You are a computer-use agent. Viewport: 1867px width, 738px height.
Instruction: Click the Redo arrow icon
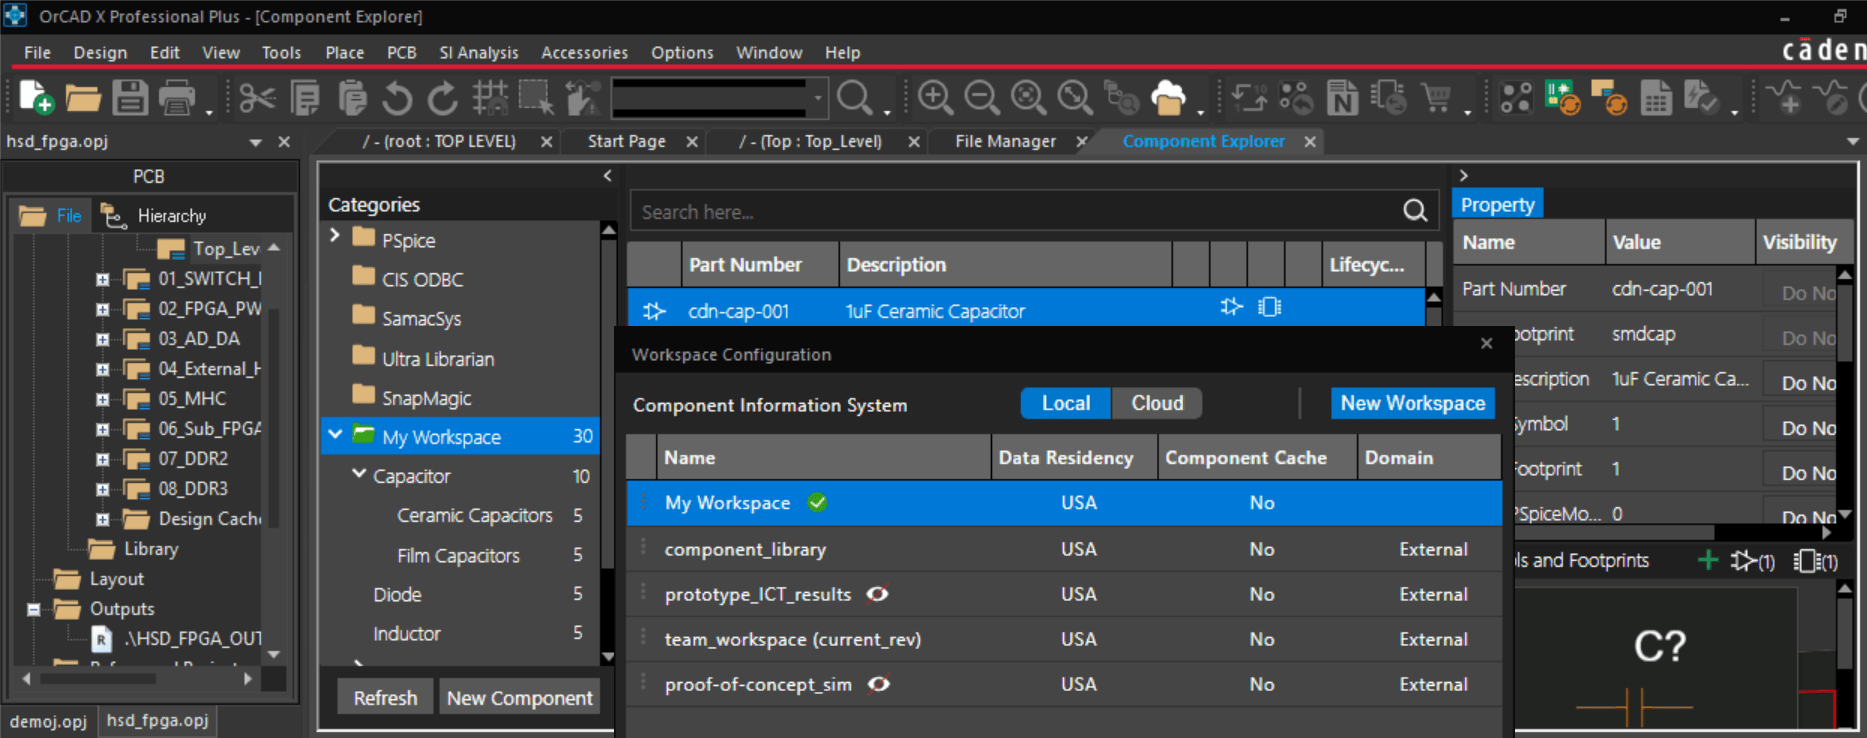(443, 98)
